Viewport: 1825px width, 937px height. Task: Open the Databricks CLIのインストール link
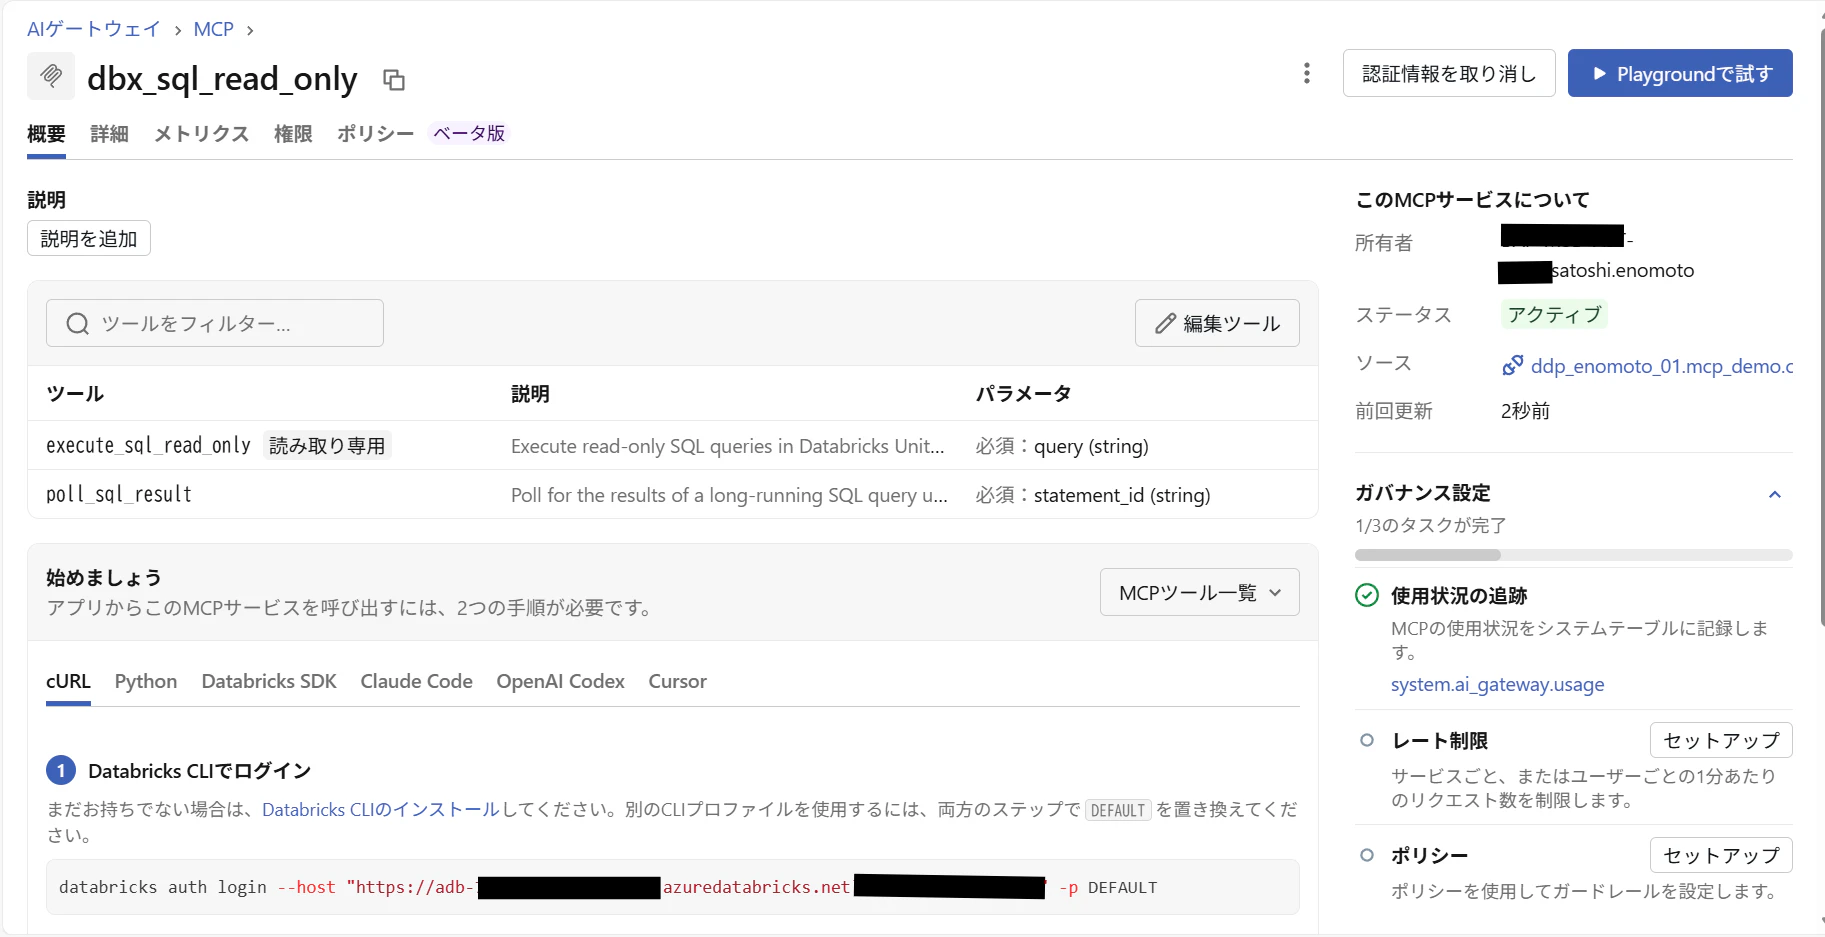[380, 809]
